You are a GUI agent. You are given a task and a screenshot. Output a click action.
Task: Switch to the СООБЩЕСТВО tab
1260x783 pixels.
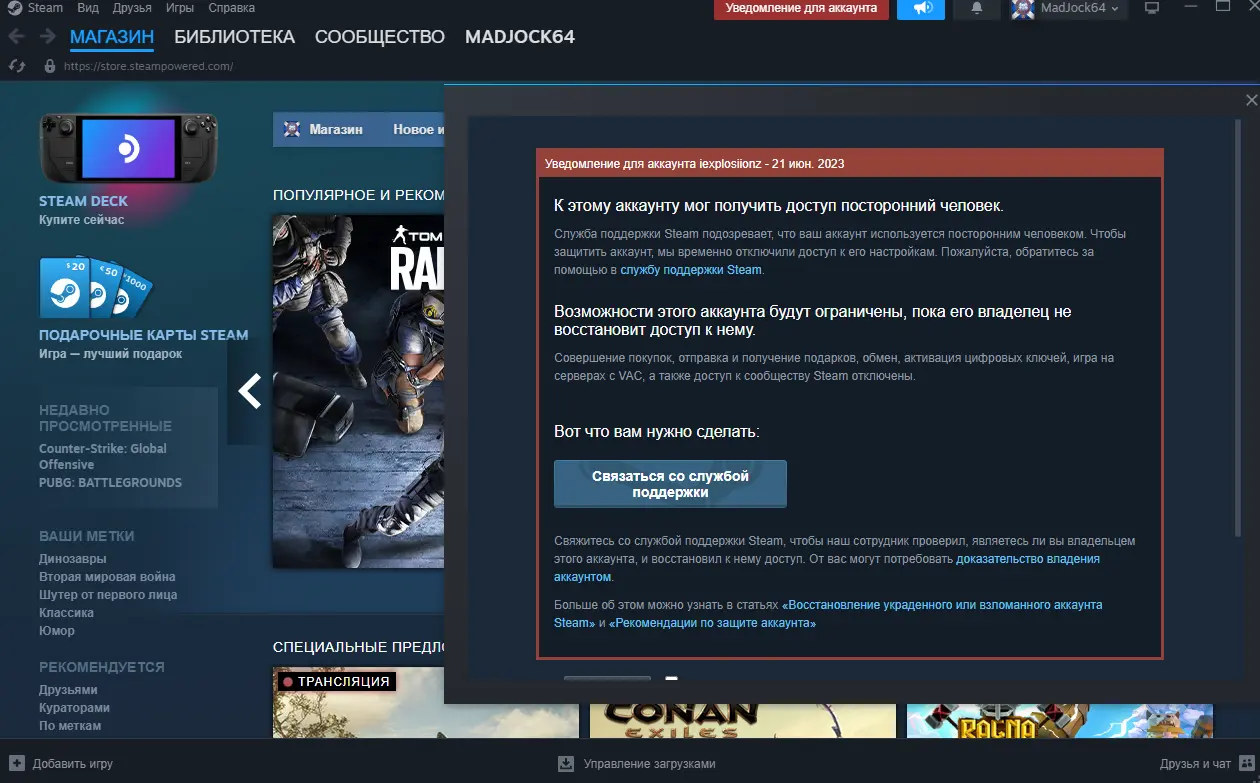380,37
